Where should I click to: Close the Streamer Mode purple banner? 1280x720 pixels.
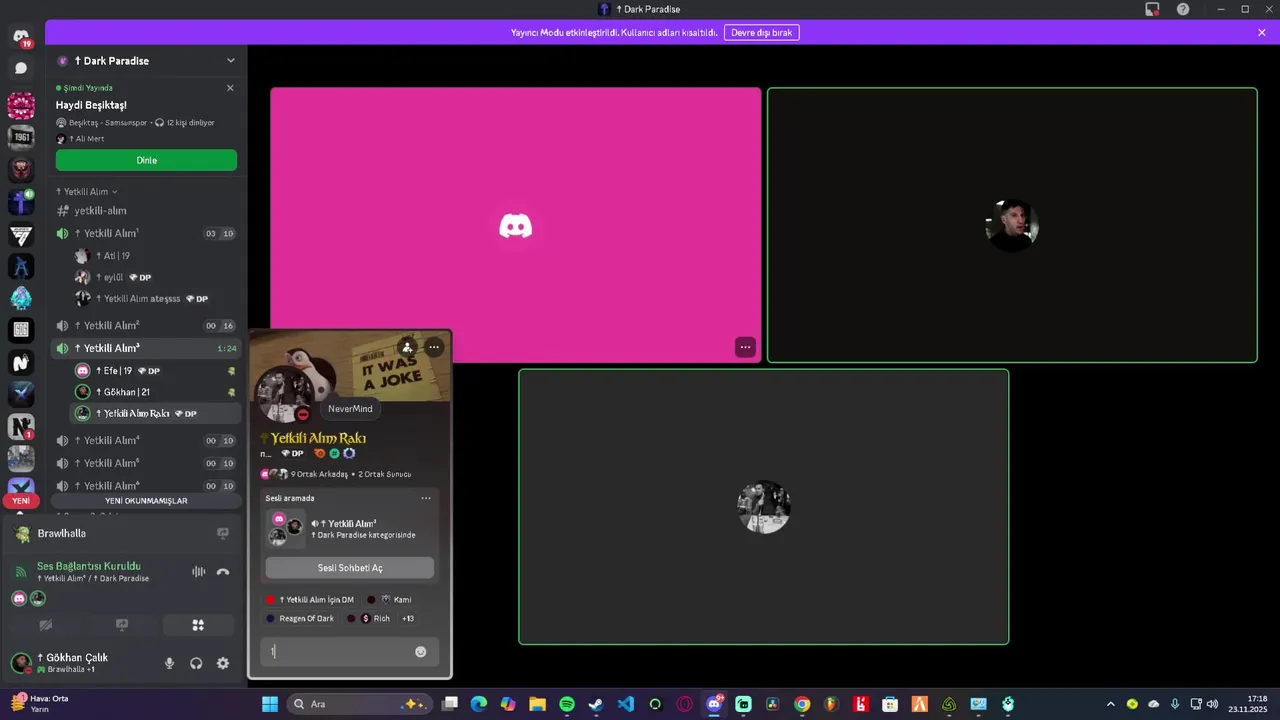coord(1262,32)
